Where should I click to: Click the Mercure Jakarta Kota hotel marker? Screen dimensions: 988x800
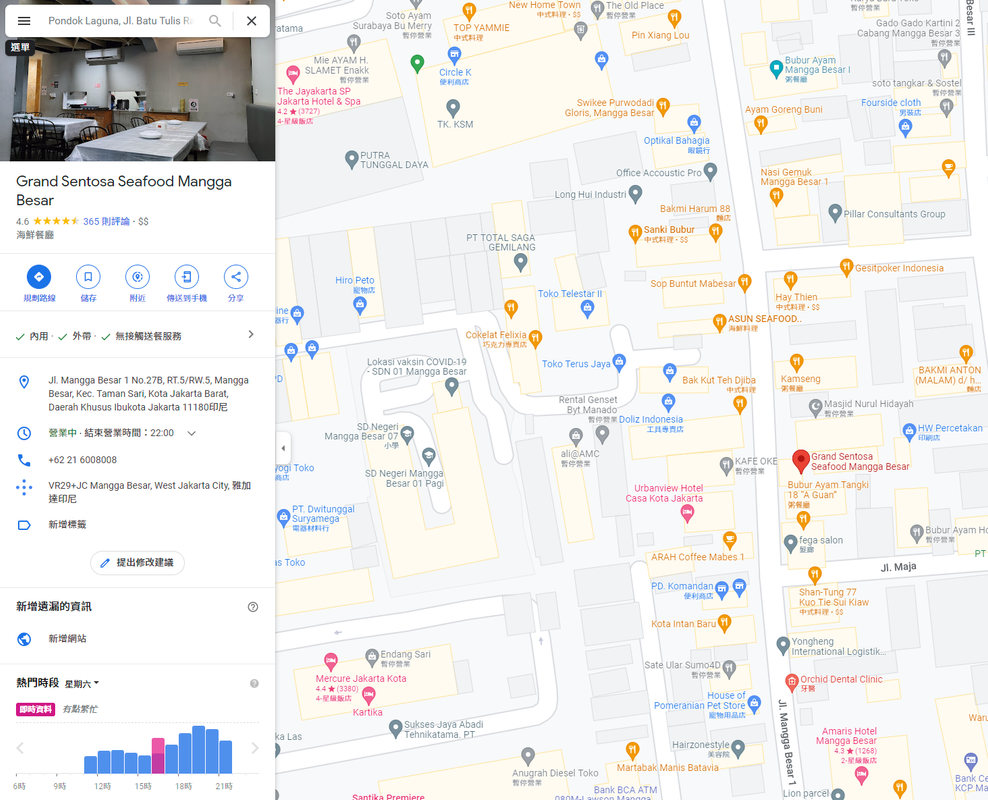pyautogui.click(x=330, y=661)
